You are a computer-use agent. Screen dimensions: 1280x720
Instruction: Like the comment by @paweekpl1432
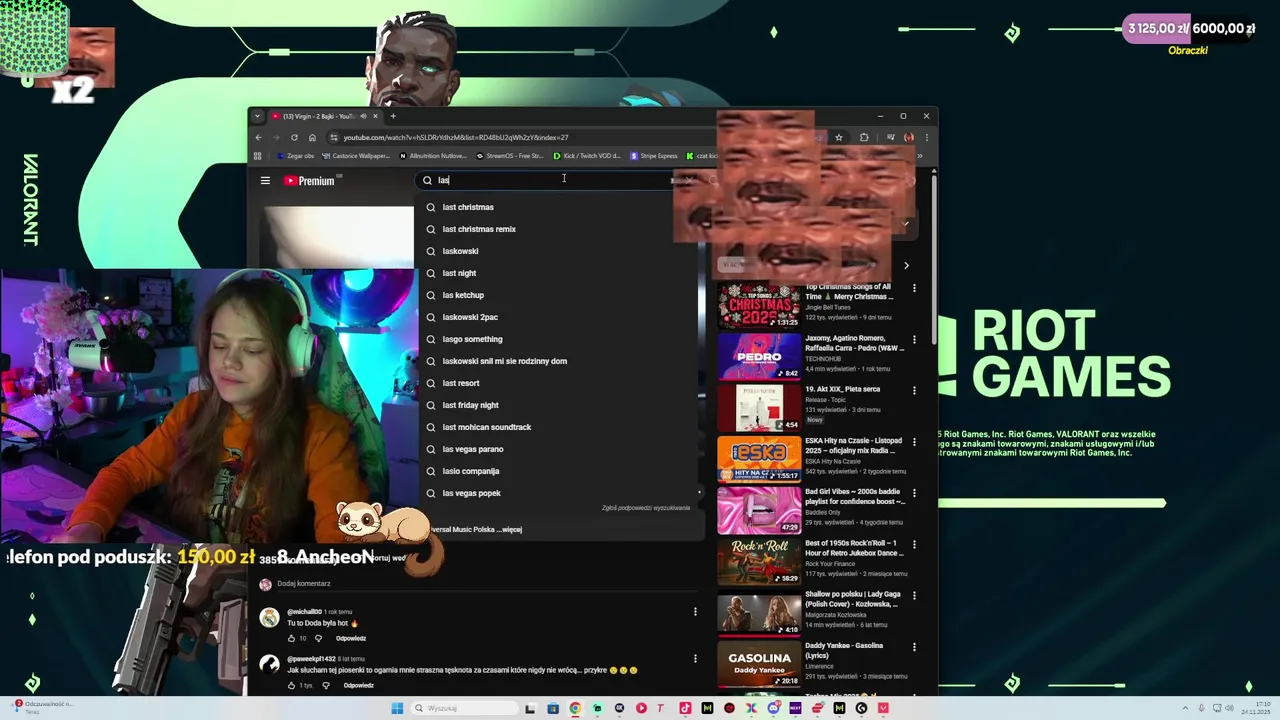tap(292, 685)
